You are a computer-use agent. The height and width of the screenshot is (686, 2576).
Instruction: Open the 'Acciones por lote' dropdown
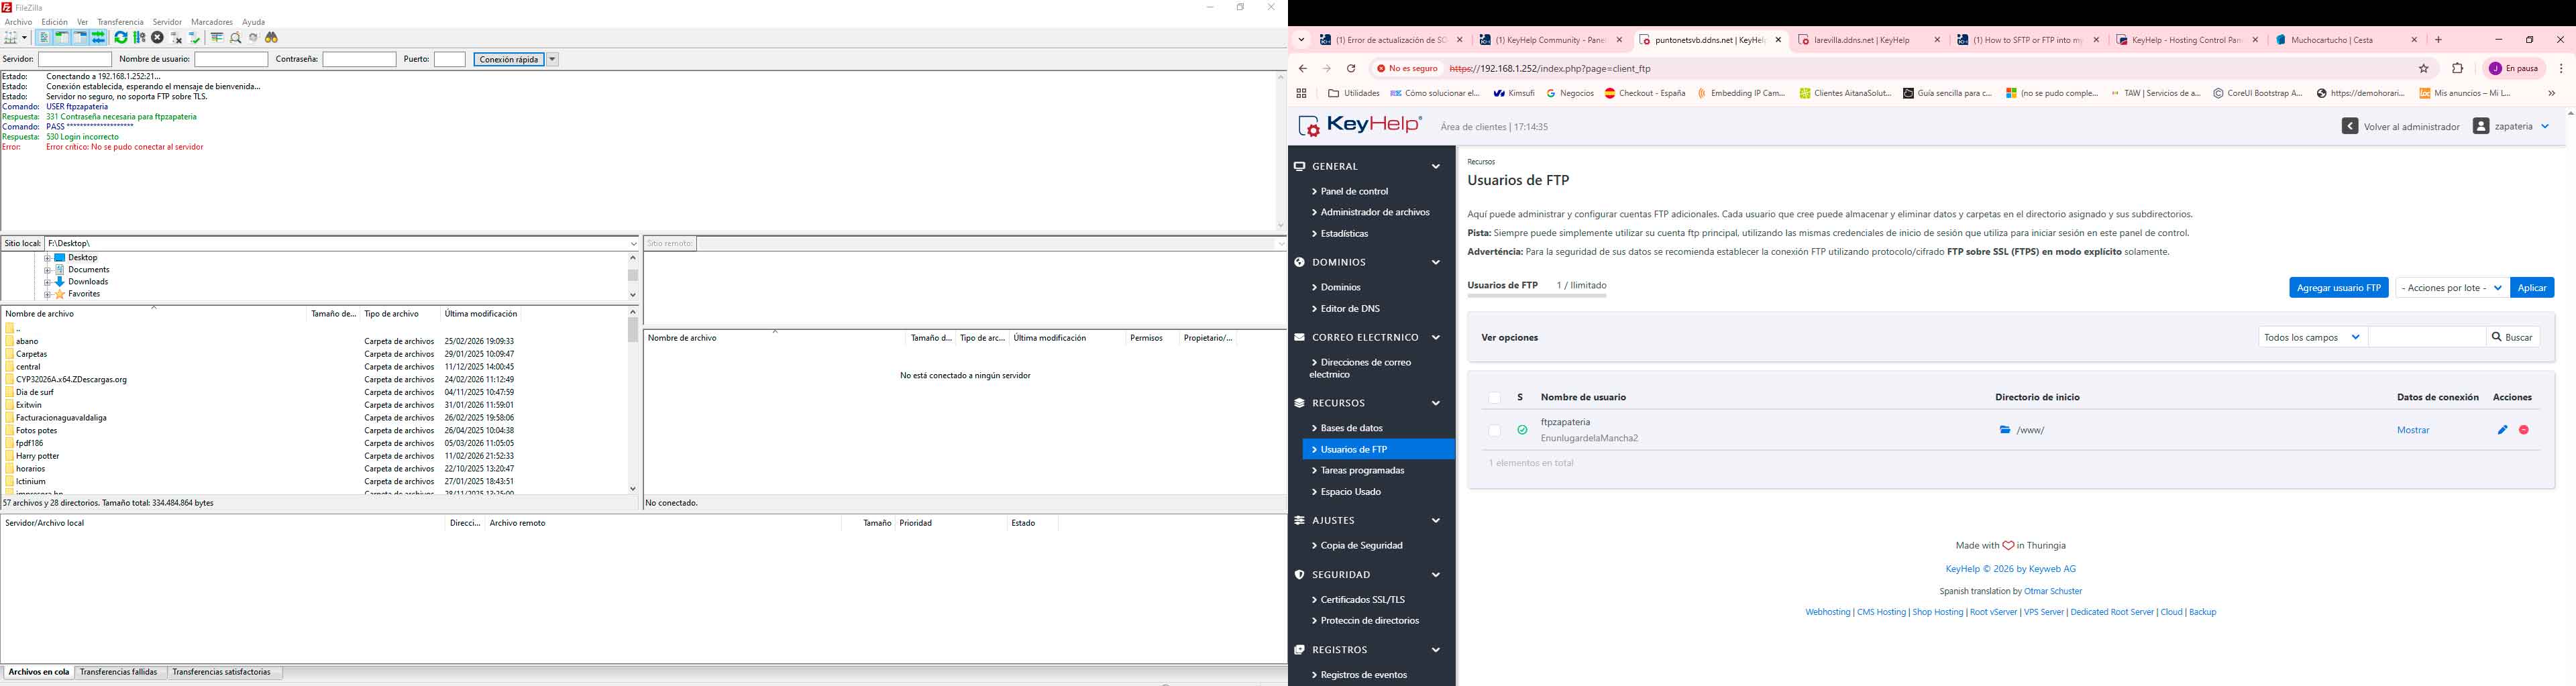click(2452, 288)
